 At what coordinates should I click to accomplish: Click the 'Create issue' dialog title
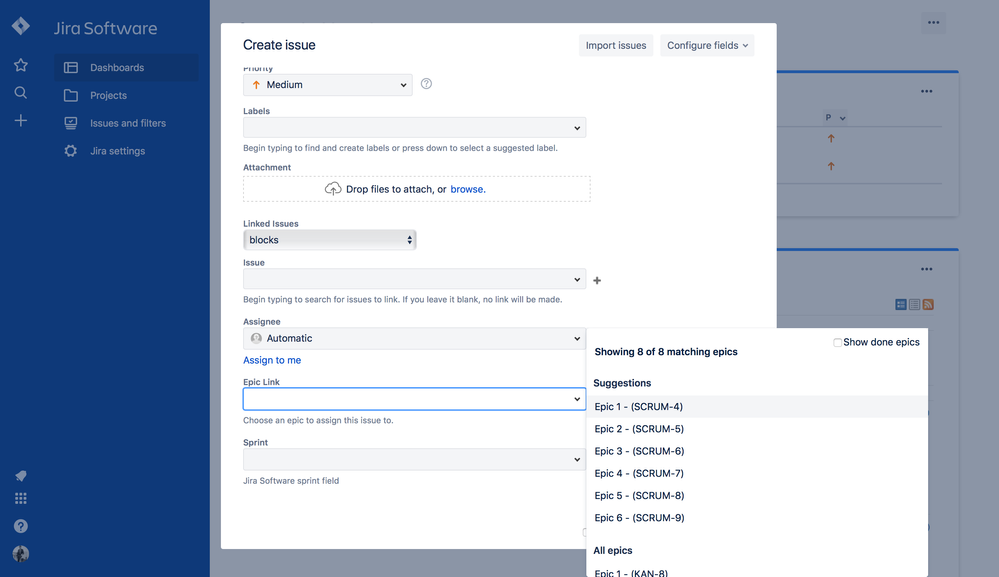[x=279, y=45]
